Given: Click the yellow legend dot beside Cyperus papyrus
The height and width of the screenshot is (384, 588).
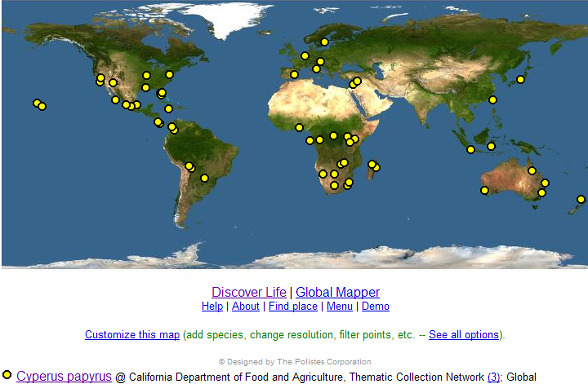Looking at the screenshot, I should click(x=7, y=375).
